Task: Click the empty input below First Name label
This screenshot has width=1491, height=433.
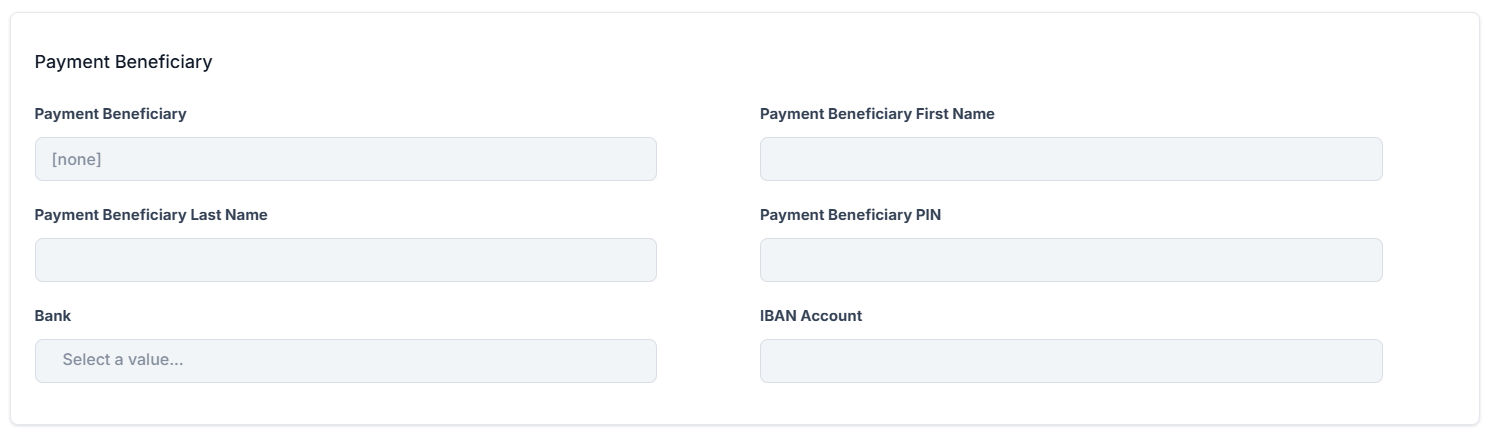Action: 1070,159
